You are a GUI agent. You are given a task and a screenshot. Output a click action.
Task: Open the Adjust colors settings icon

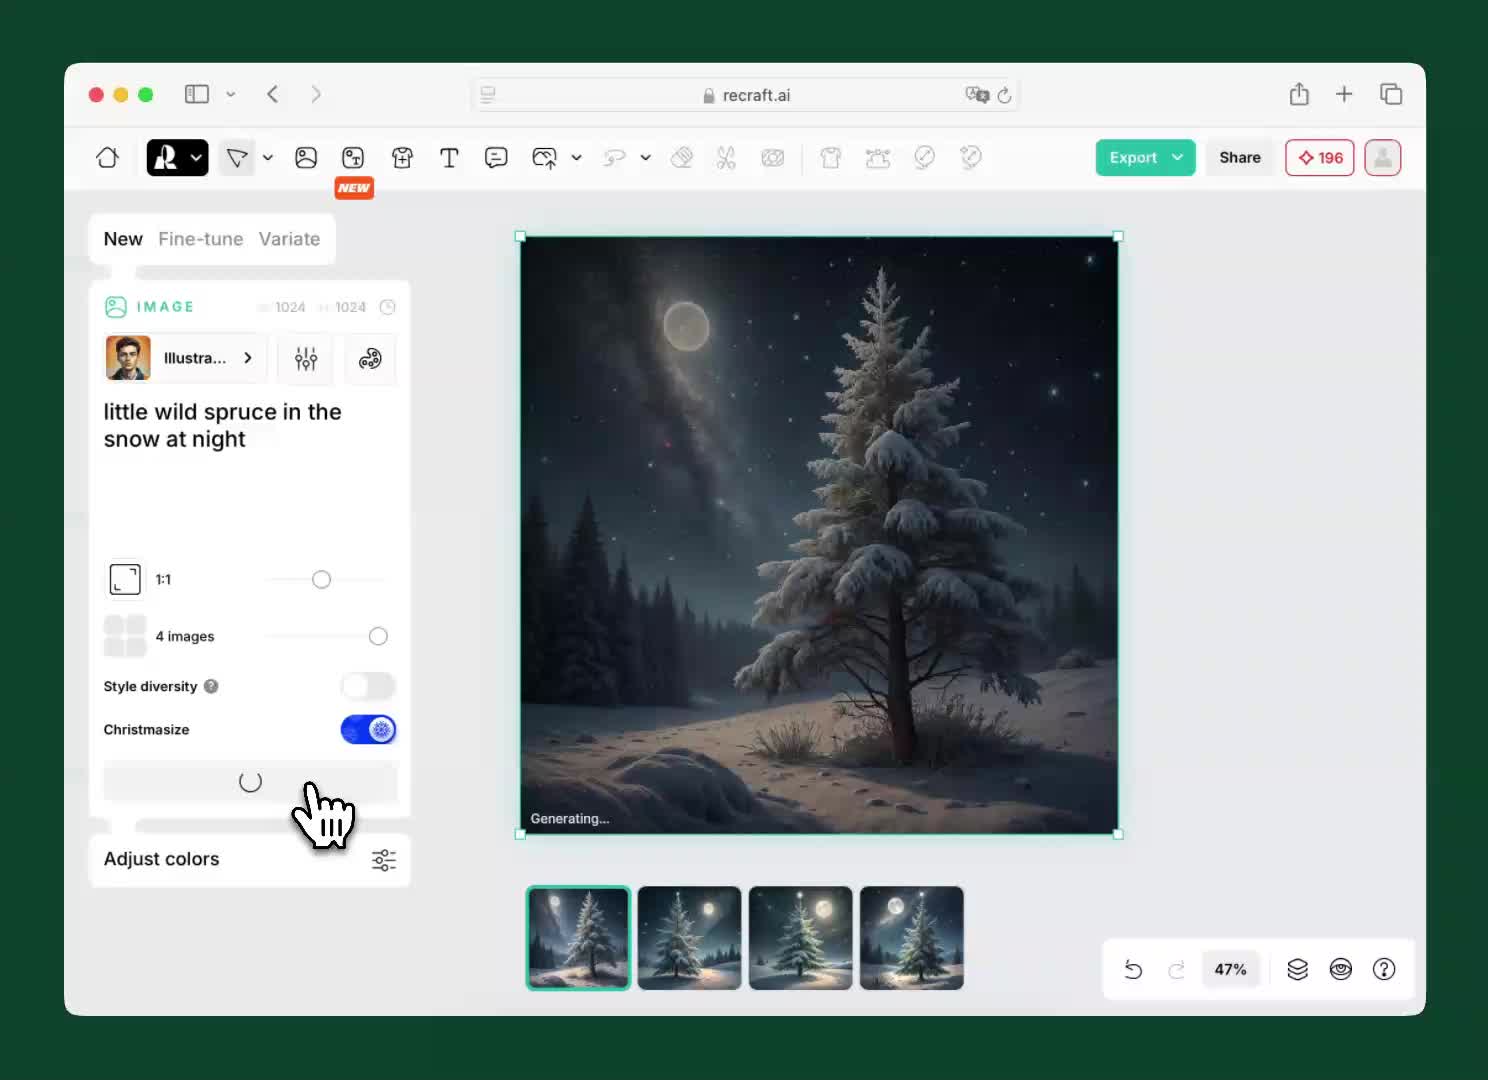(x=384, y=860)
